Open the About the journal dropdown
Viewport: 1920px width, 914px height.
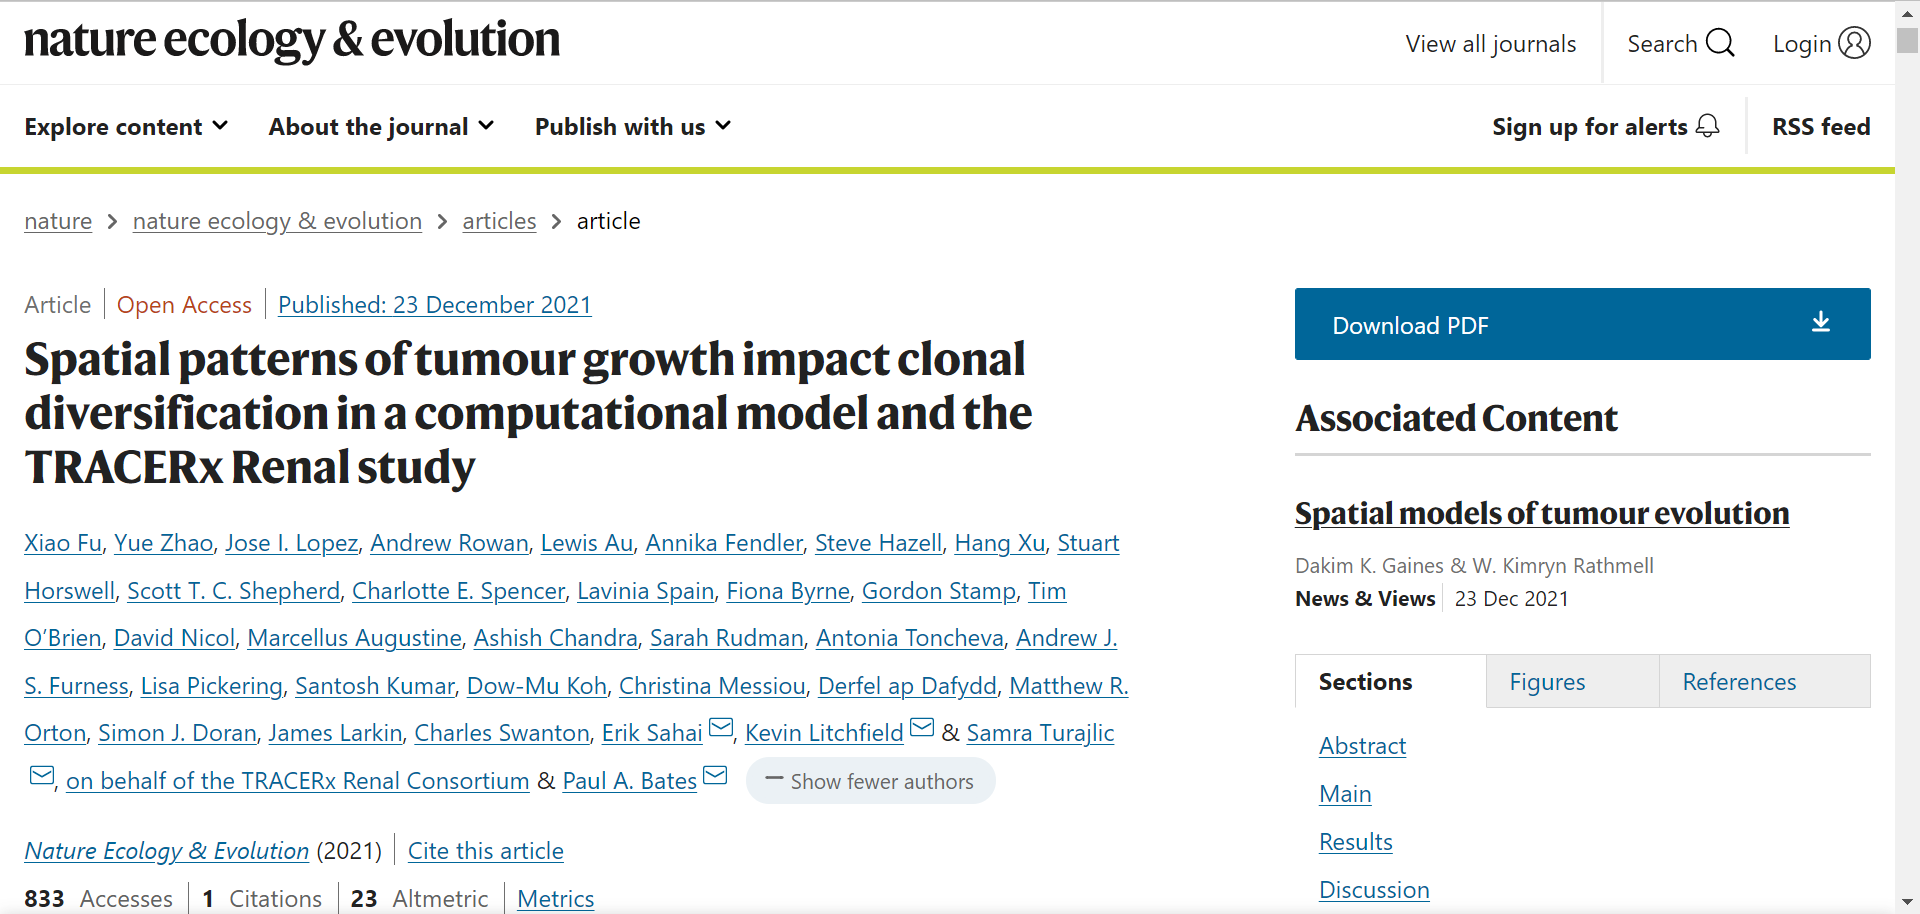click(x=381, y=127)
